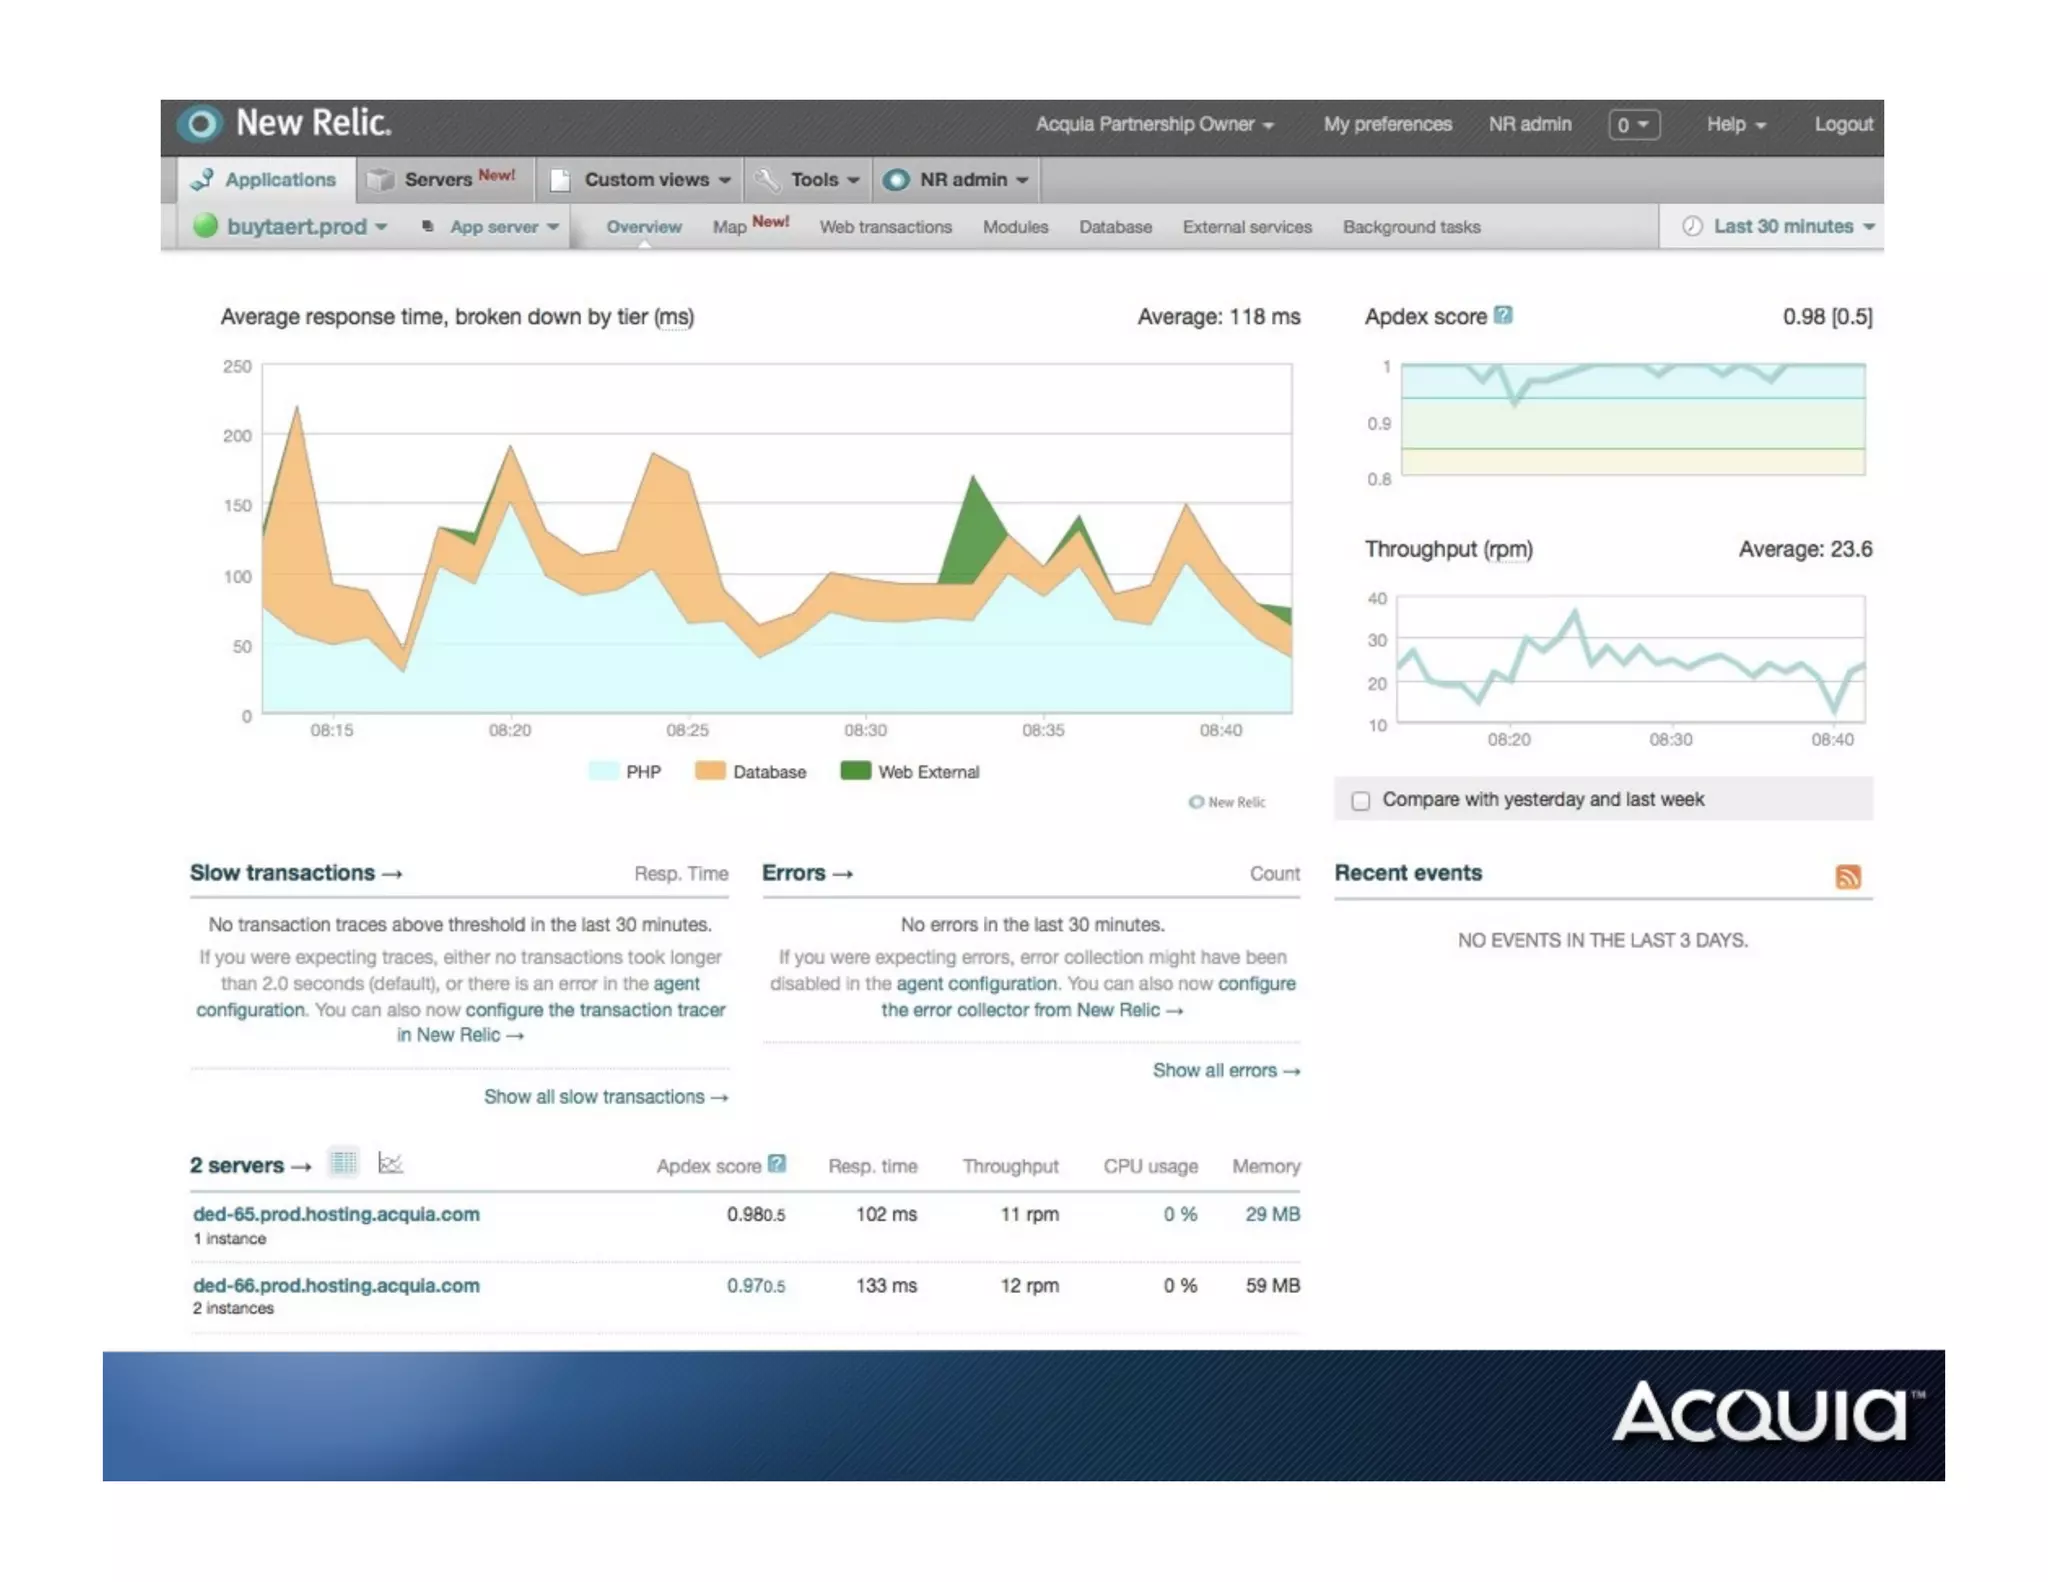2048x1582 pixels.
Task: Click Apdex score help icon in servers table
Action: coord(777,1164)
